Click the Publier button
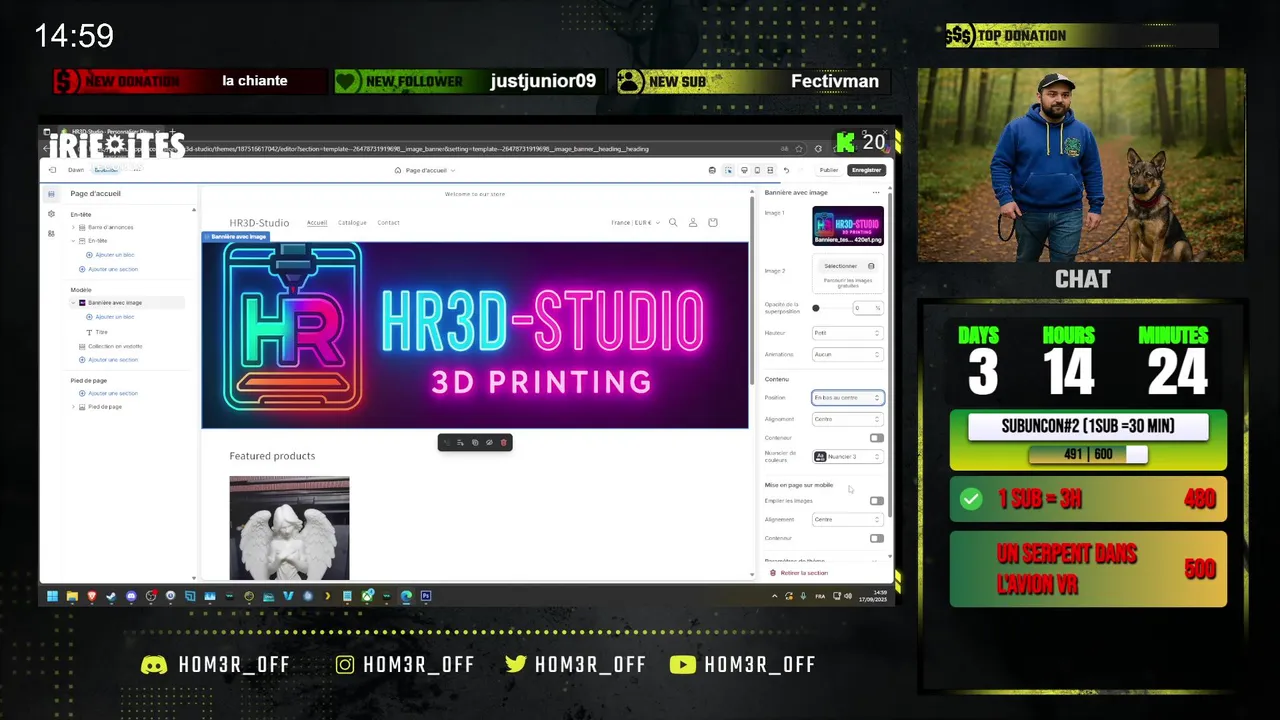 [829, 170]
